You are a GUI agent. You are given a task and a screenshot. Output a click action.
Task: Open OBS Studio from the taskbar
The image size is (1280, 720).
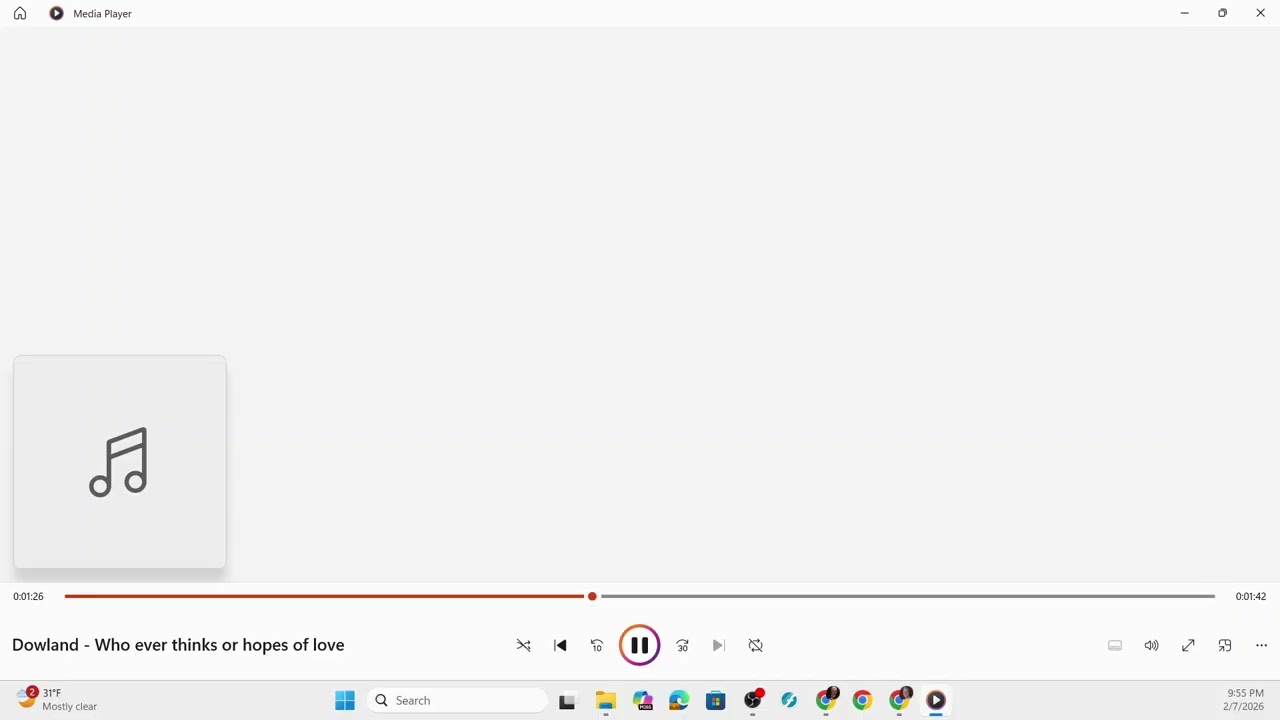[x=753, y=701]
